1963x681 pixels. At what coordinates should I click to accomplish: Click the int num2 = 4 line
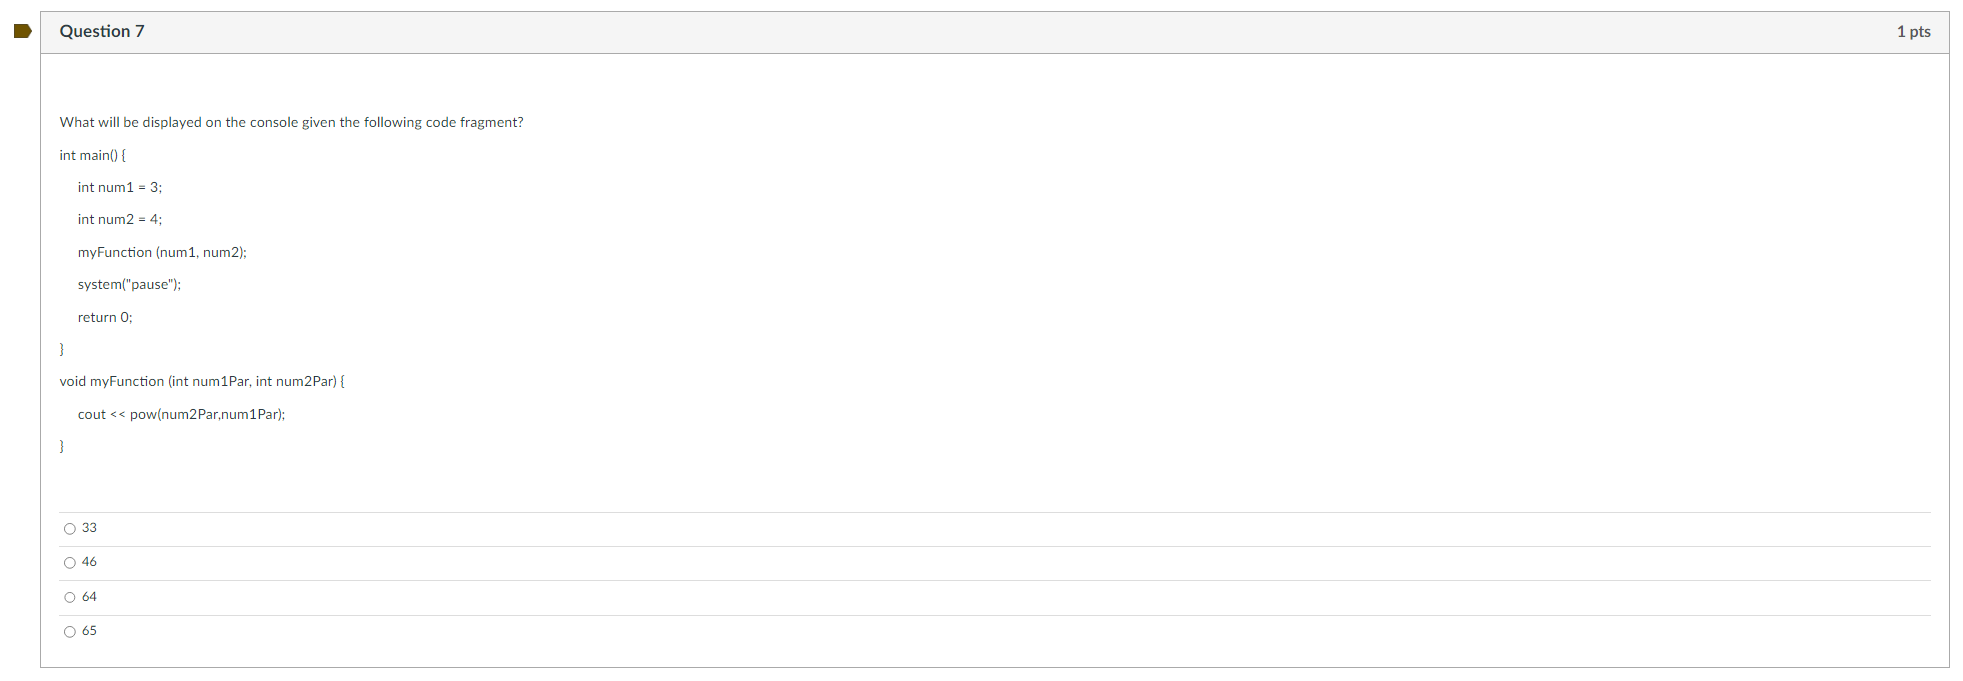[x=120, y=219]
